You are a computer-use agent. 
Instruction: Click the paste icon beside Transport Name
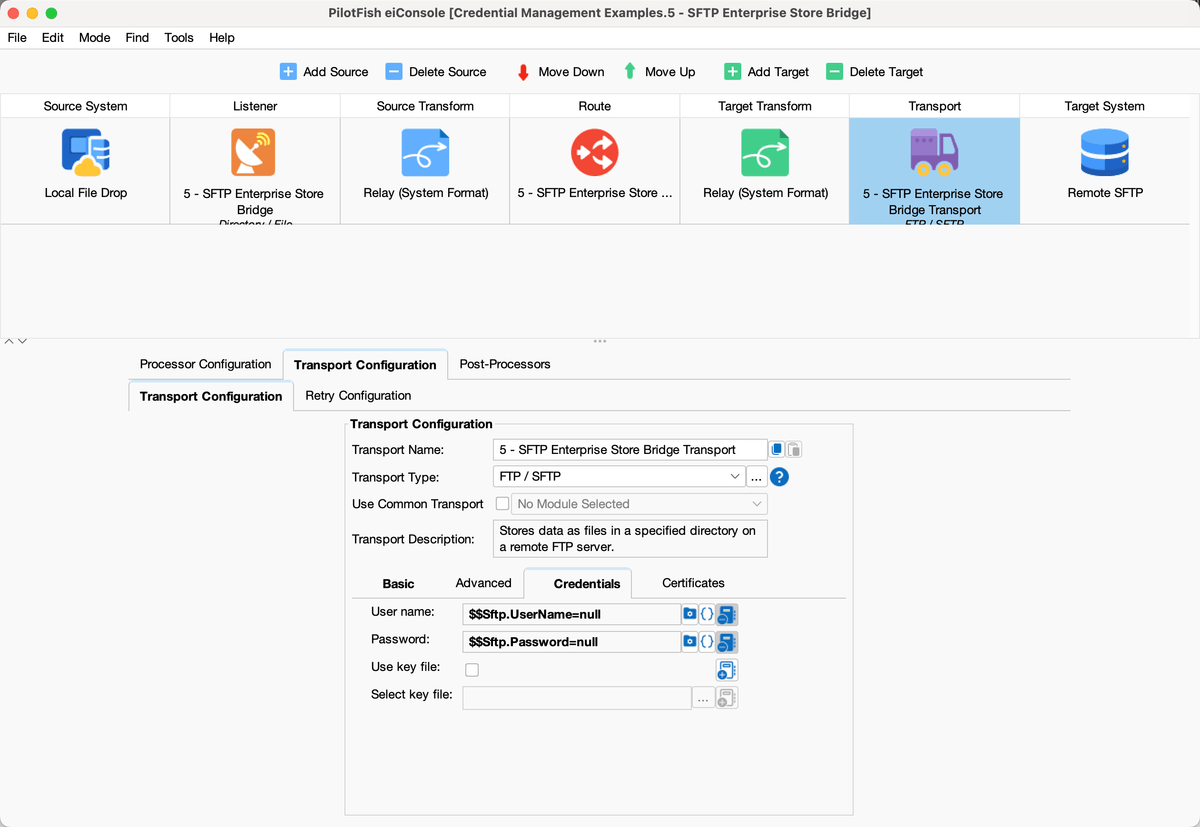pos(793,450)
